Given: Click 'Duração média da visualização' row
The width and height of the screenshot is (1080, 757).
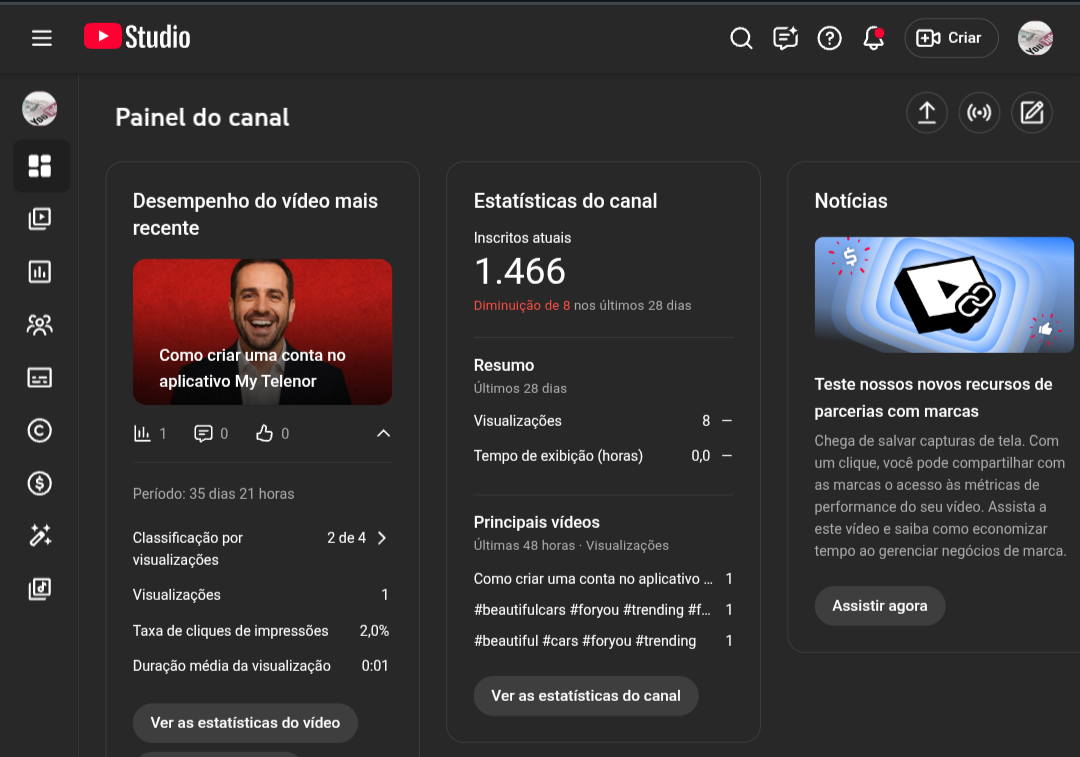Looking at the screenshot, I should 261,666.
